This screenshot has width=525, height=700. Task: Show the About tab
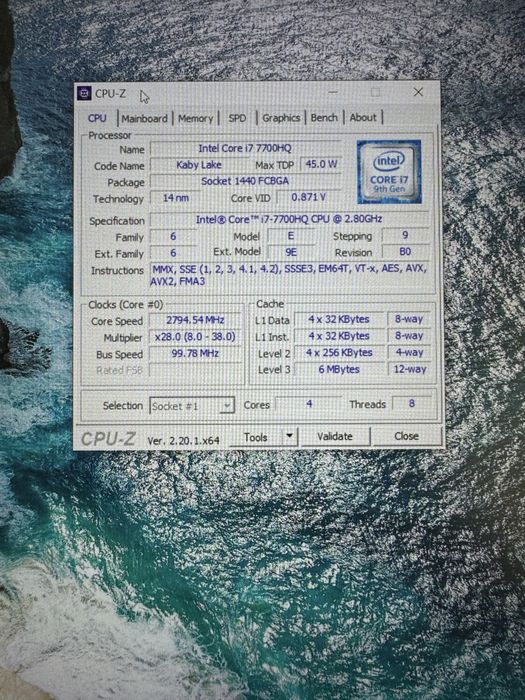(362, 117)
